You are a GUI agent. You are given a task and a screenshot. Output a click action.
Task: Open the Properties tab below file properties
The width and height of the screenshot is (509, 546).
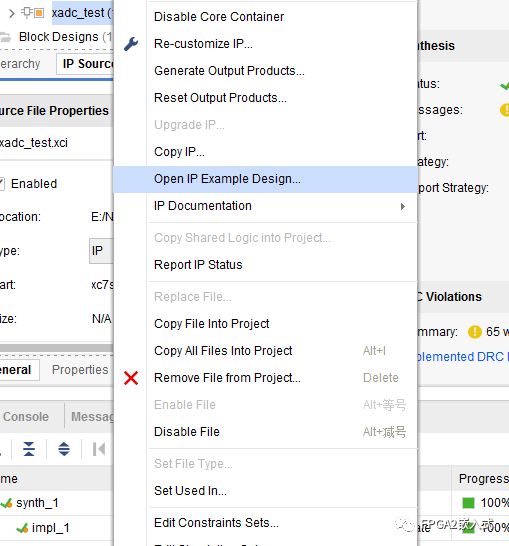80,370
